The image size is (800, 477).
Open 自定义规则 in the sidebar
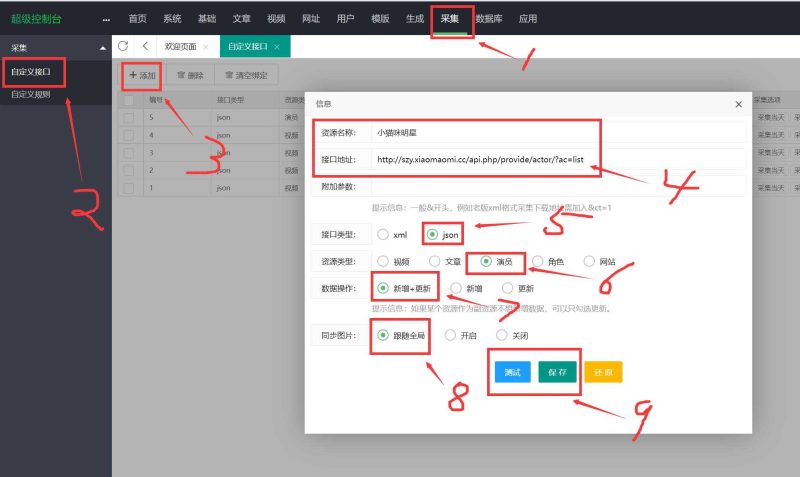click(30, 95)
